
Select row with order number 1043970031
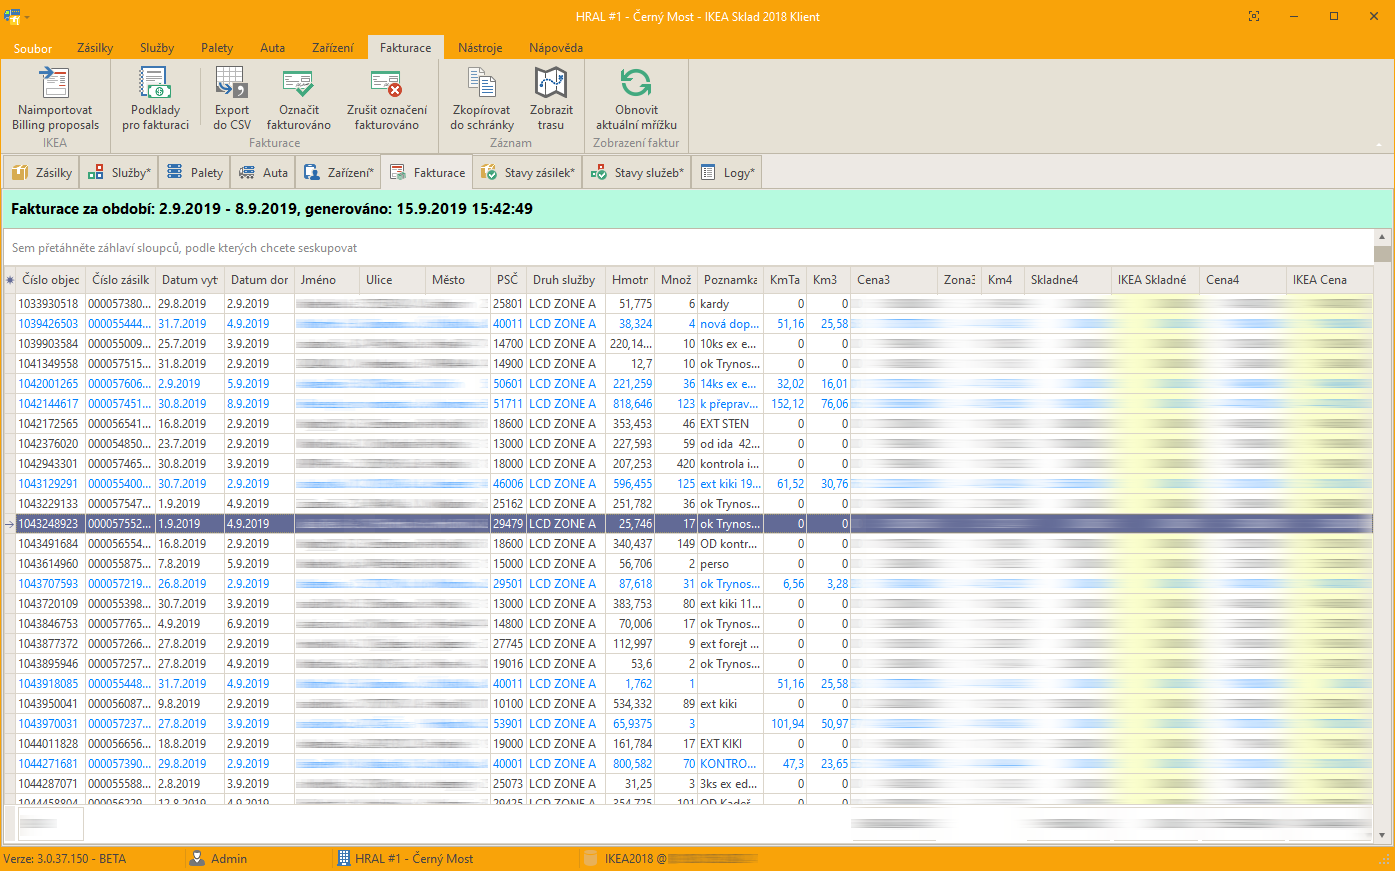[48, 724]
